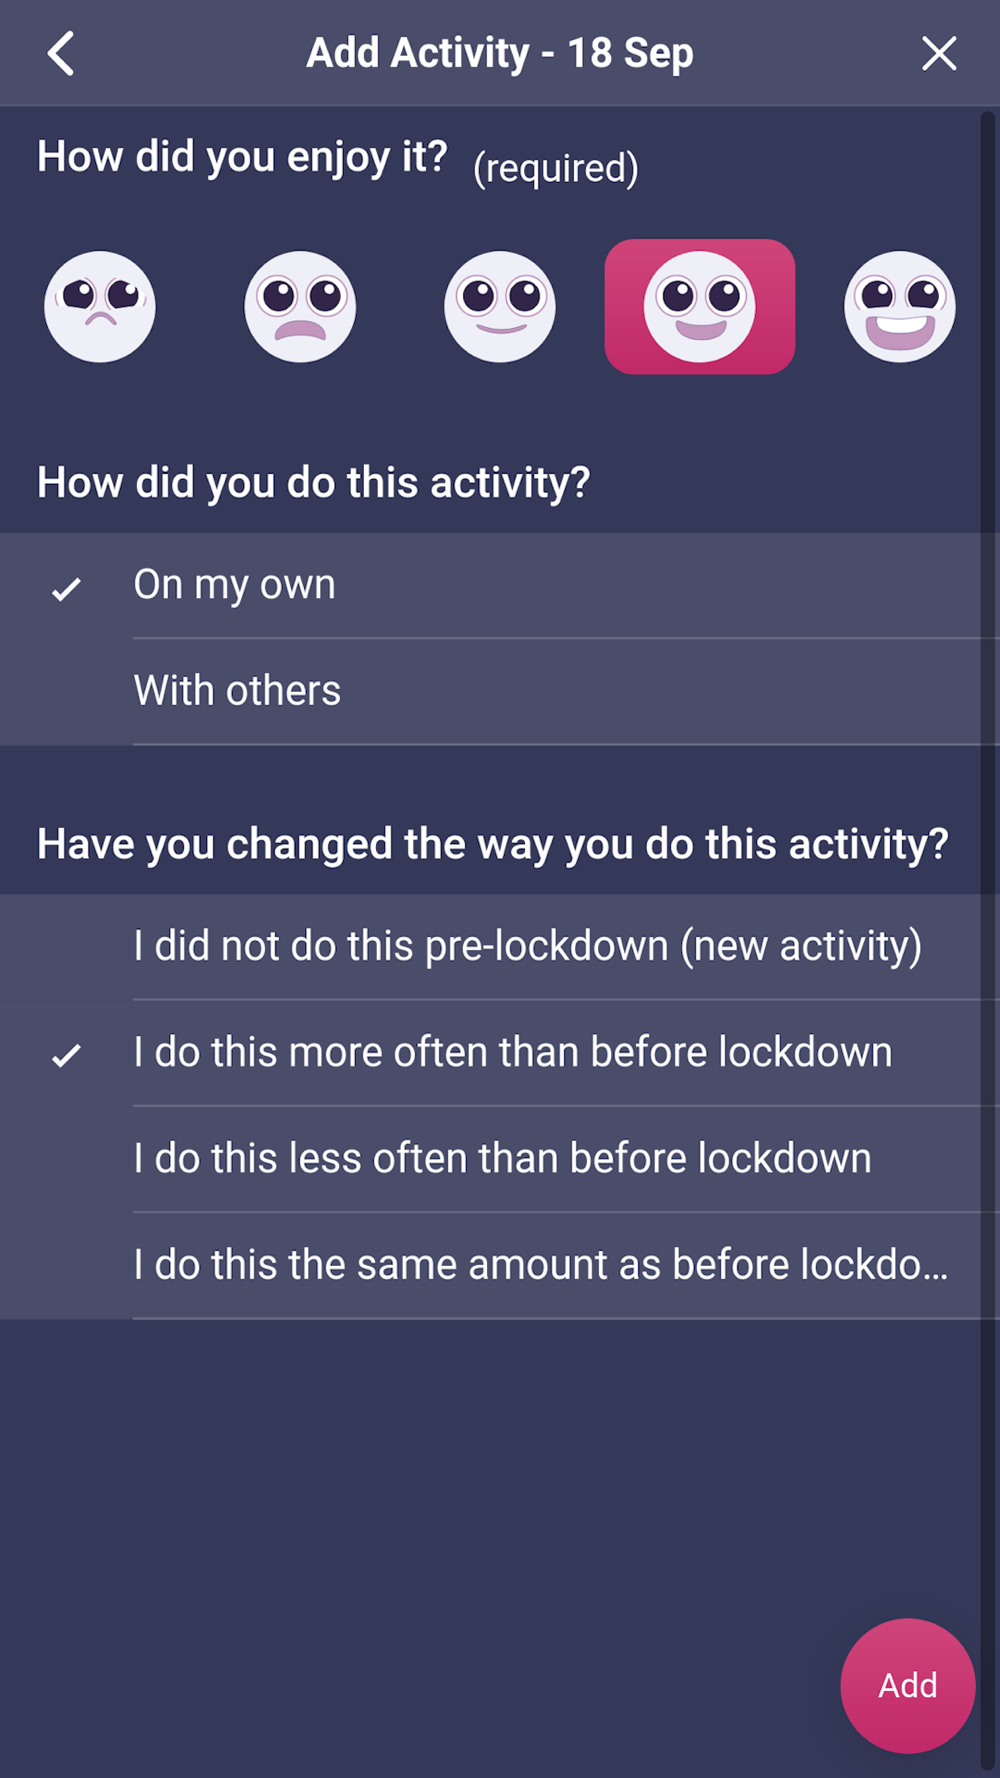
Task: Tap the checkmark next to more often
Action: click(x=66, y=1055)
